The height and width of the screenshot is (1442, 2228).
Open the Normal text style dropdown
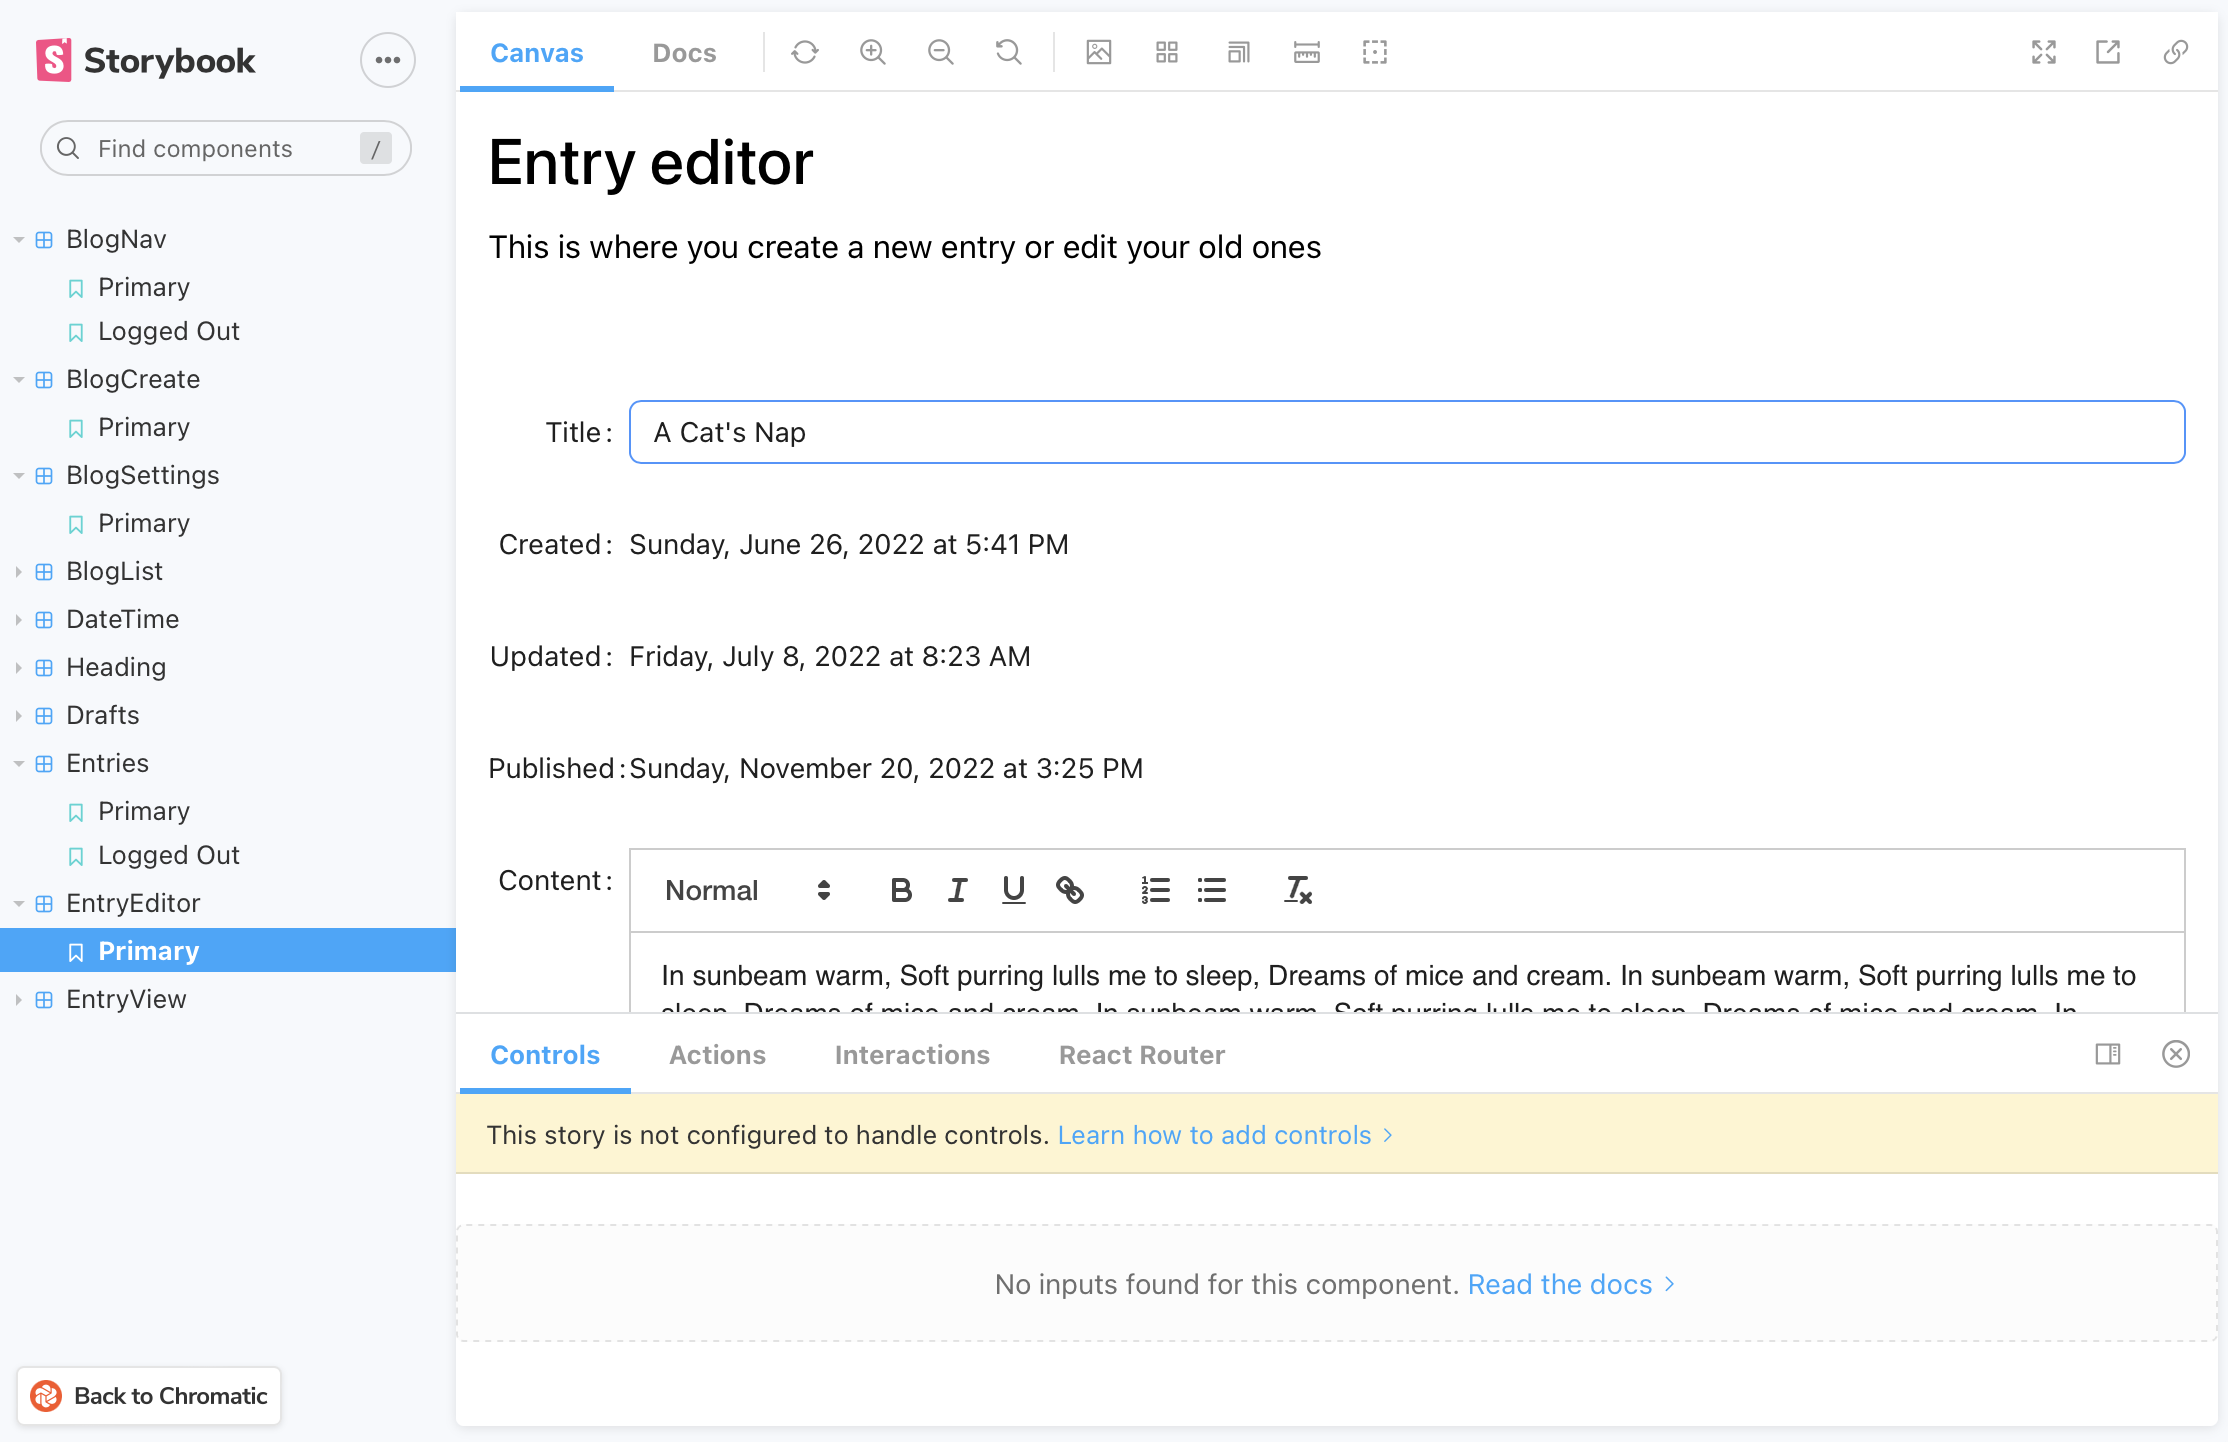click(x=747, y=890)
